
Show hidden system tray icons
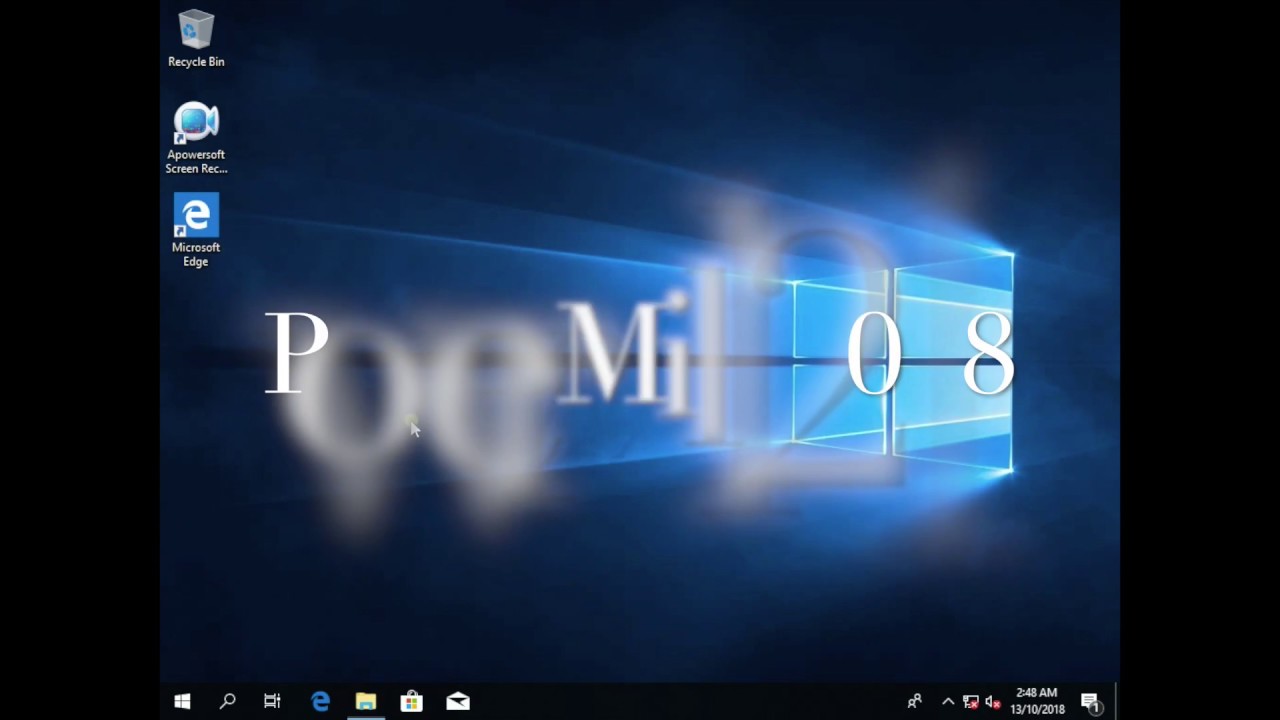click(948, 702)
